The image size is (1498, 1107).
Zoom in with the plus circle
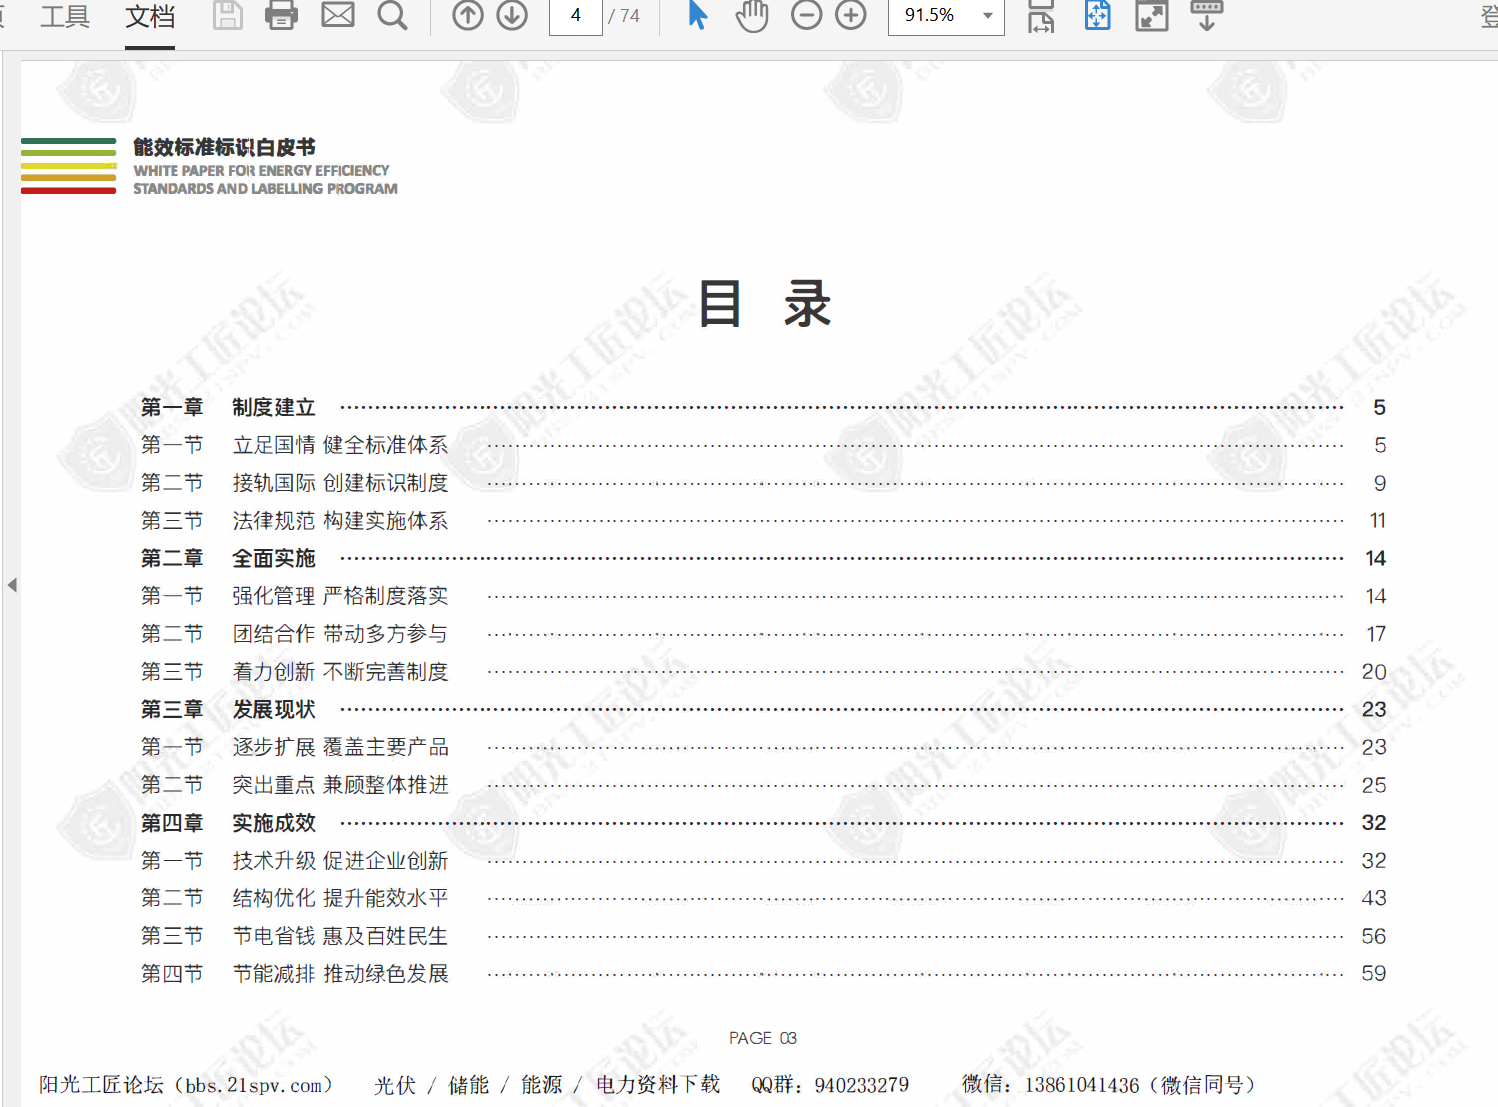[851, 15]
